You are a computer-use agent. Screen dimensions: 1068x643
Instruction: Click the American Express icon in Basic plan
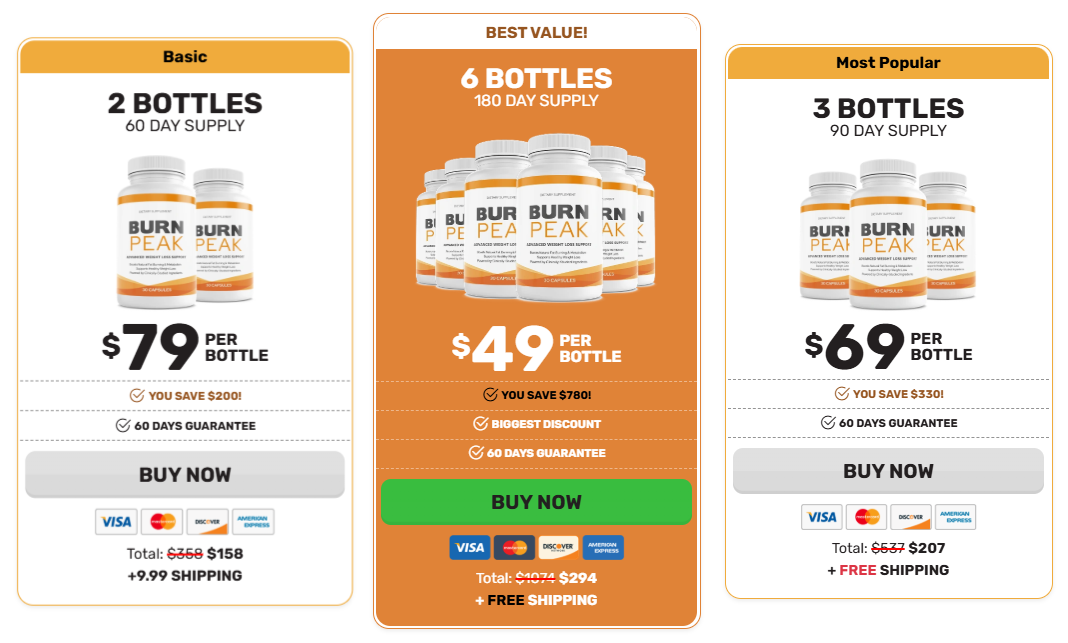[x=252, y=522]
